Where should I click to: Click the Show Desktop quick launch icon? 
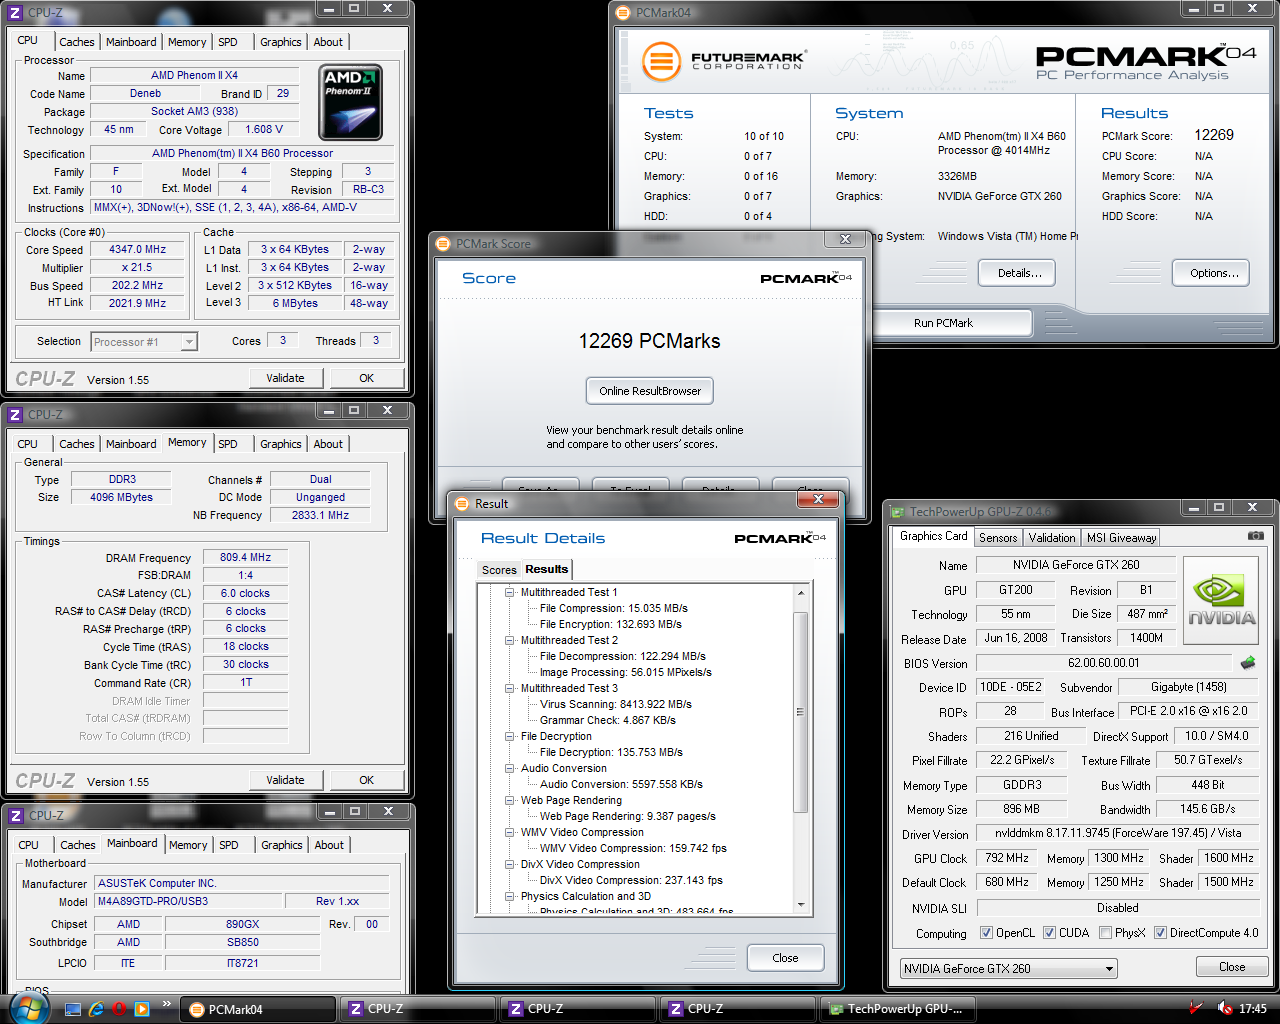point(73,1009)
